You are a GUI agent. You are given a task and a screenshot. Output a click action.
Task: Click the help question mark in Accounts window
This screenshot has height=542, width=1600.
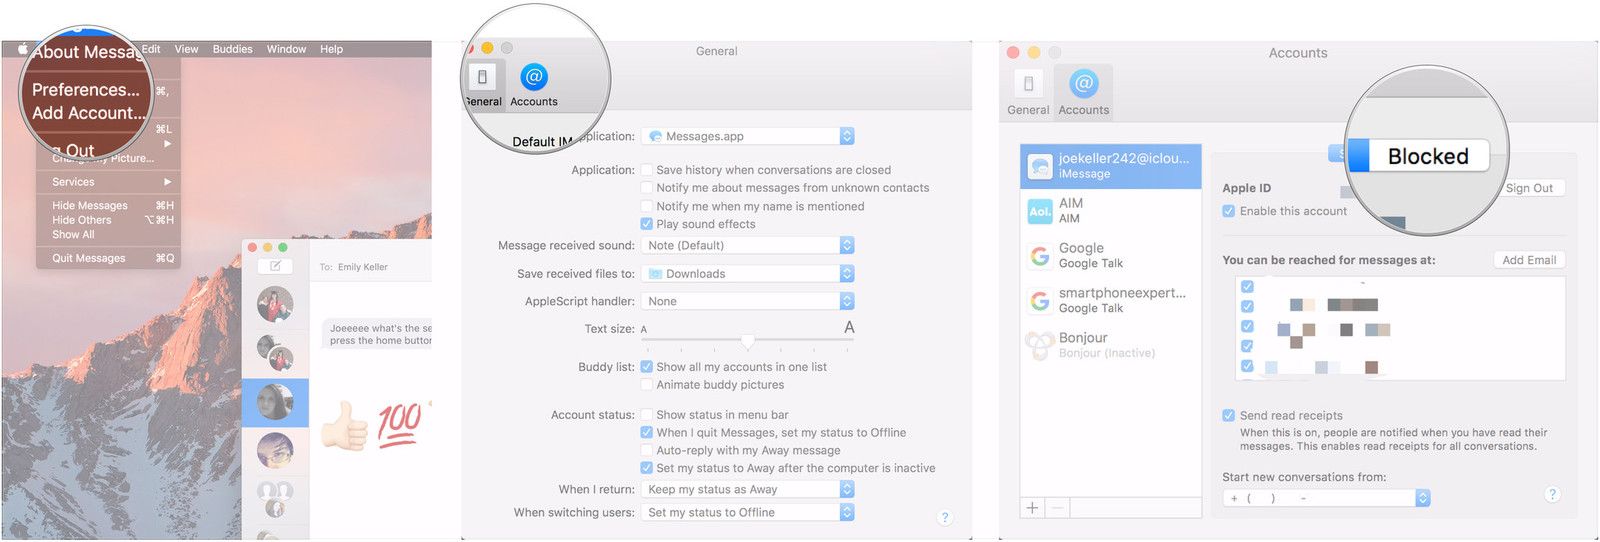(x=1552, y=494)
